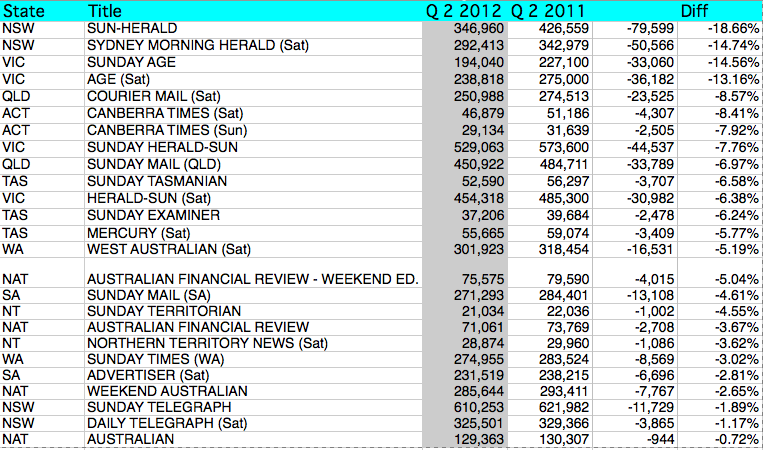Select the Q 2 2012 column header
This screenshot has height=450, width=763.
pyautogui.click(x=464, y=11)
